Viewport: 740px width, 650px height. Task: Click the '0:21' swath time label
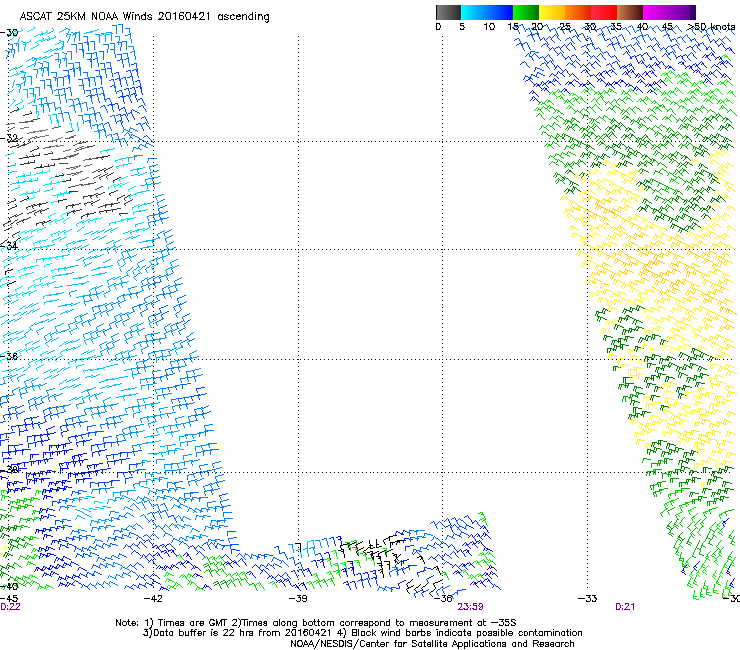point(625,607)
